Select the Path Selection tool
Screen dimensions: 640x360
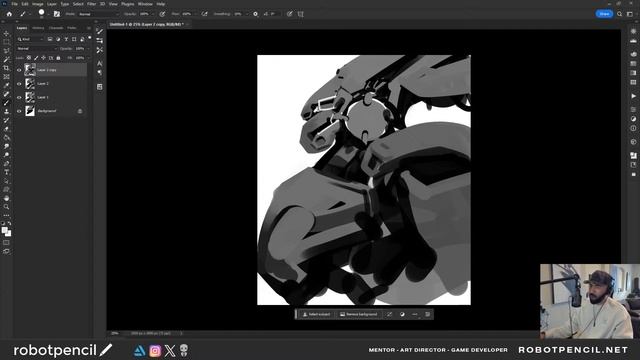point(6,181)
